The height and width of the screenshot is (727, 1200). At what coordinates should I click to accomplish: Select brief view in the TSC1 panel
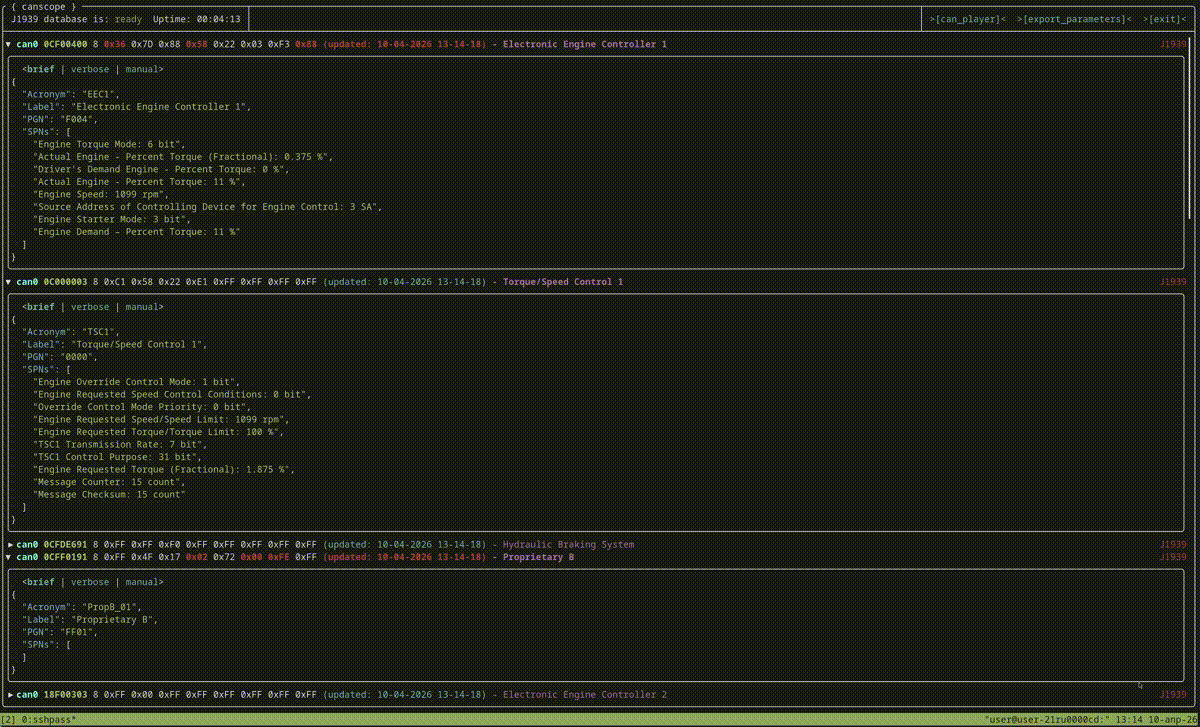(x=41, y=307)
